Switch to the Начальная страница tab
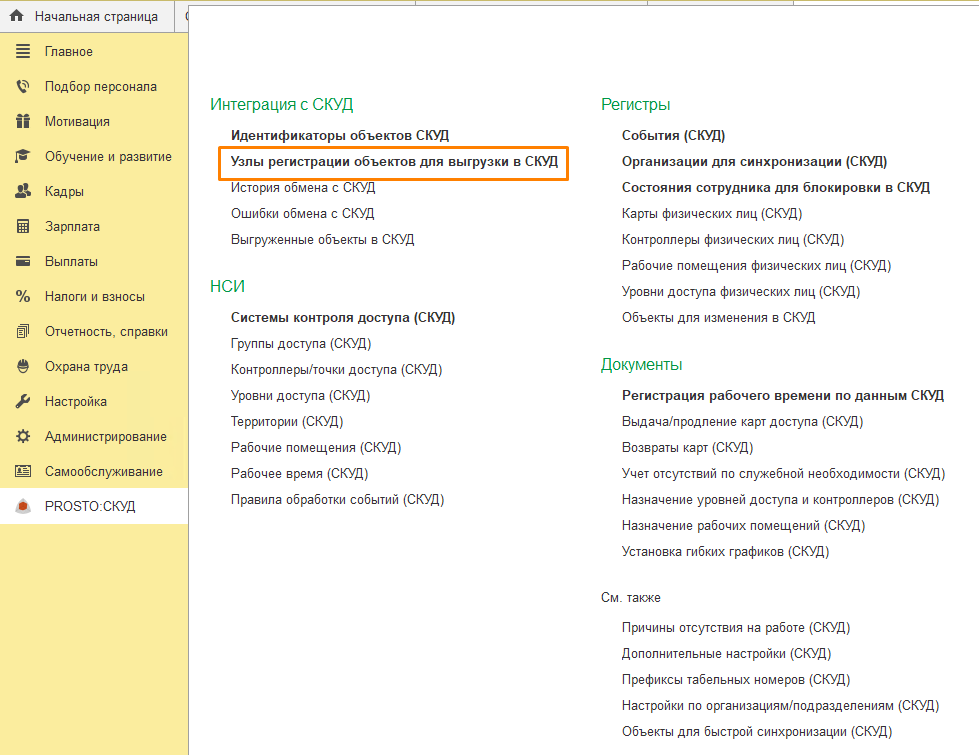Image resolution: width=979 pixels, height=755 pixels. coord(95,17)
